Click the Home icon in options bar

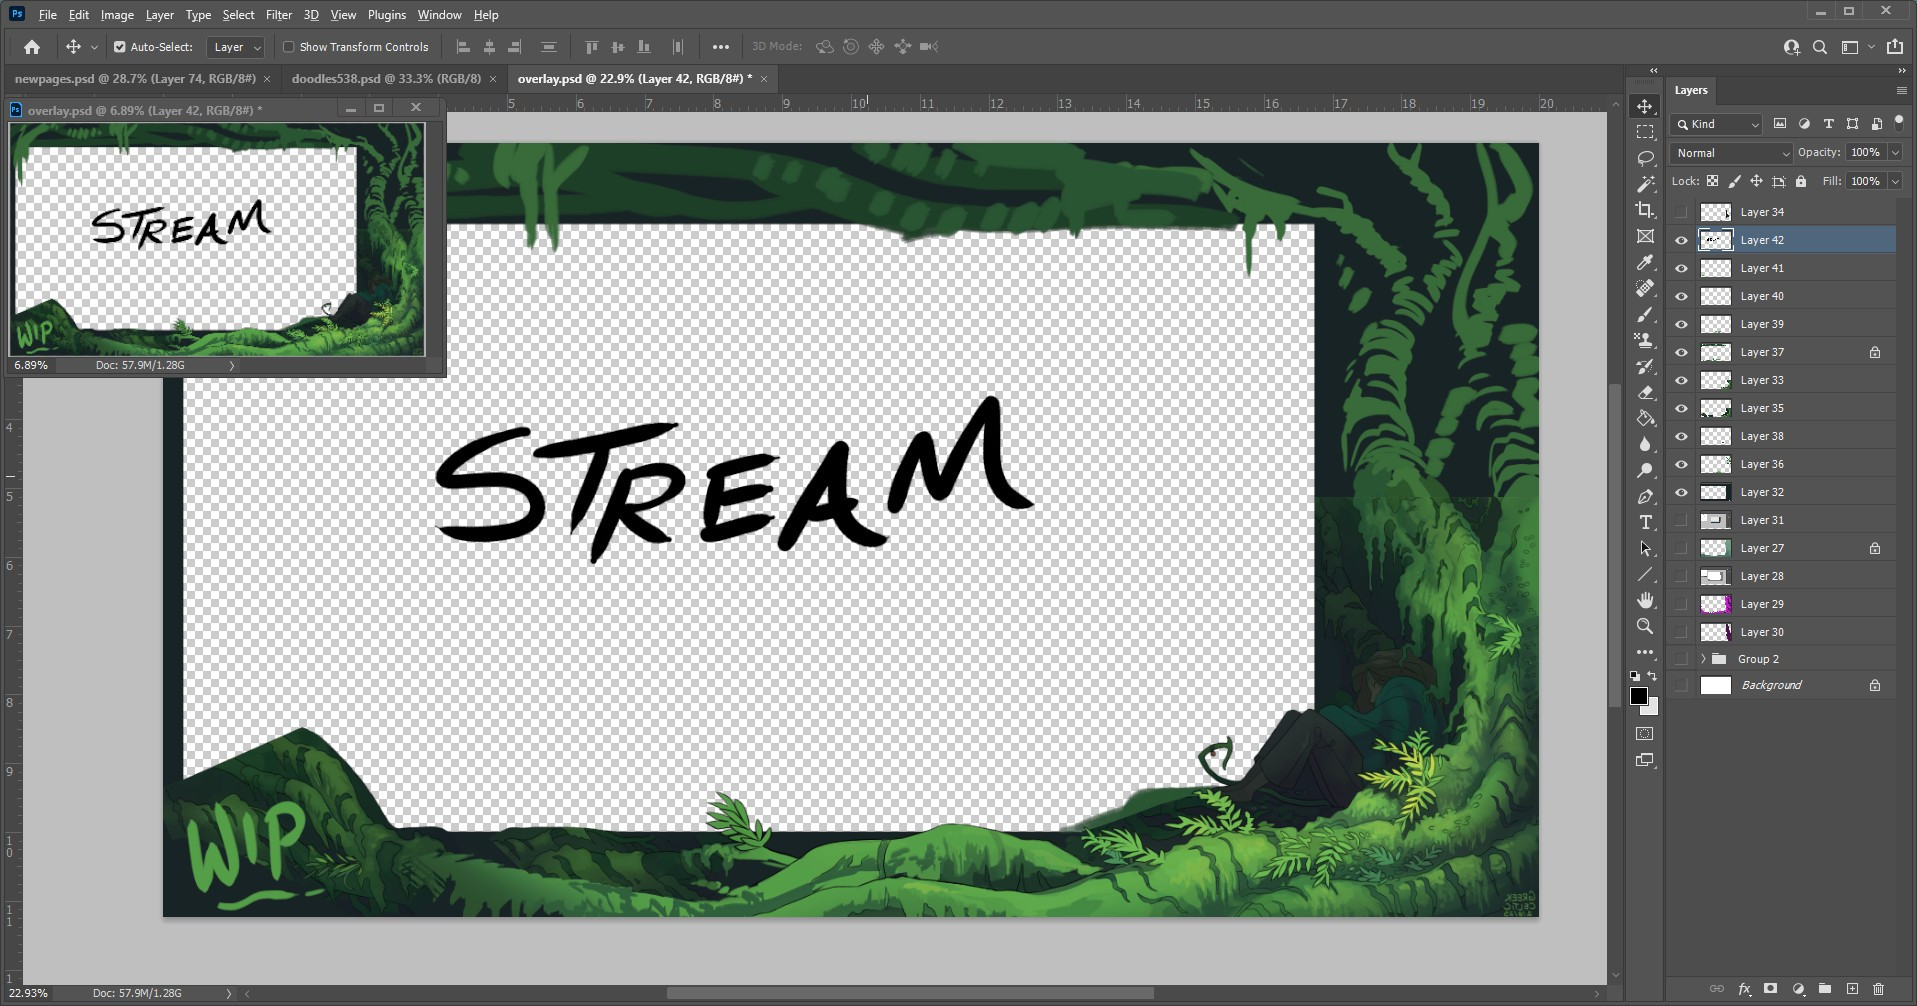[32, 47]
